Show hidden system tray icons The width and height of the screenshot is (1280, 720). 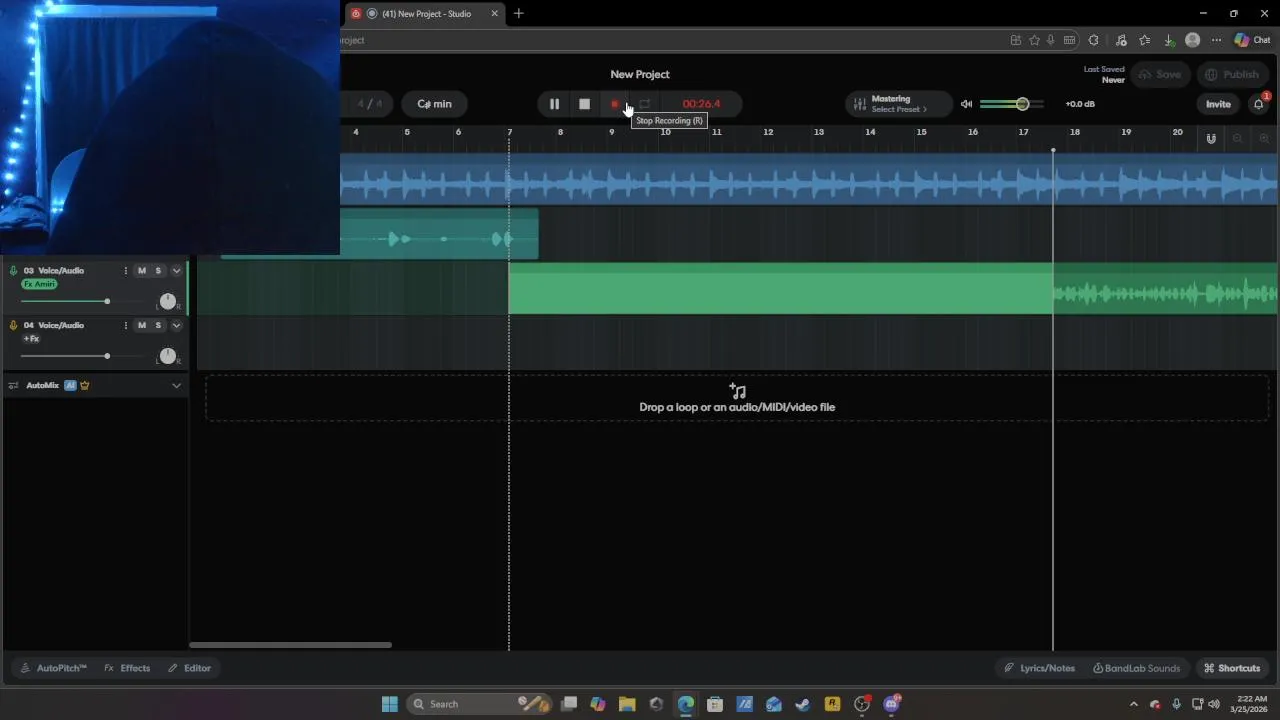click(x=1133, y=704)
